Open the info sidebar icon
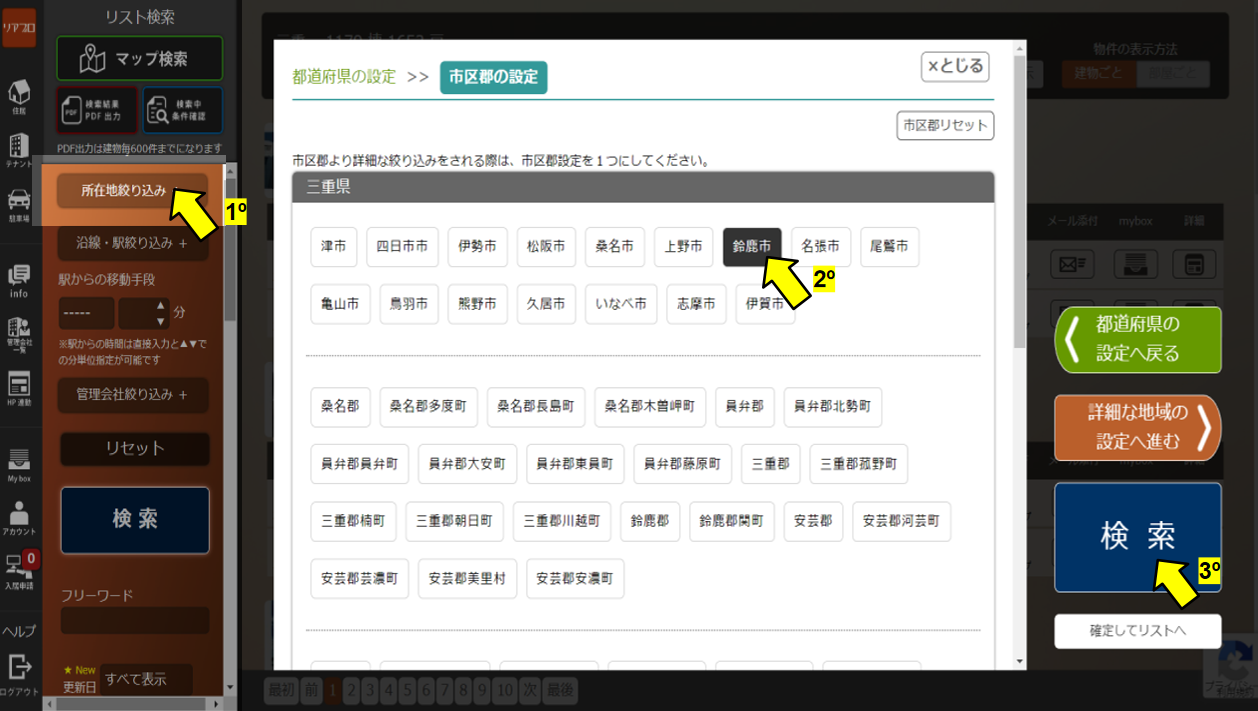The width and height of the screenshot is (1258, 711). coord(19,280)
